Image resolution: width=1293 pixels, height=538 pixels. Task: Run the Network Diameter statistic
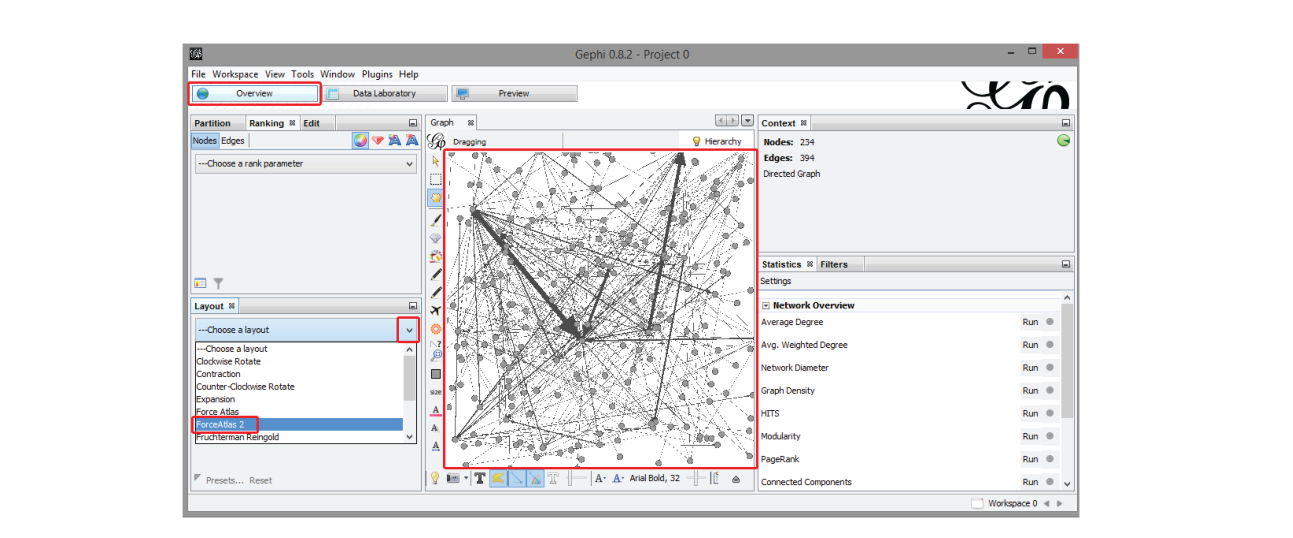tap(1030, 367)
